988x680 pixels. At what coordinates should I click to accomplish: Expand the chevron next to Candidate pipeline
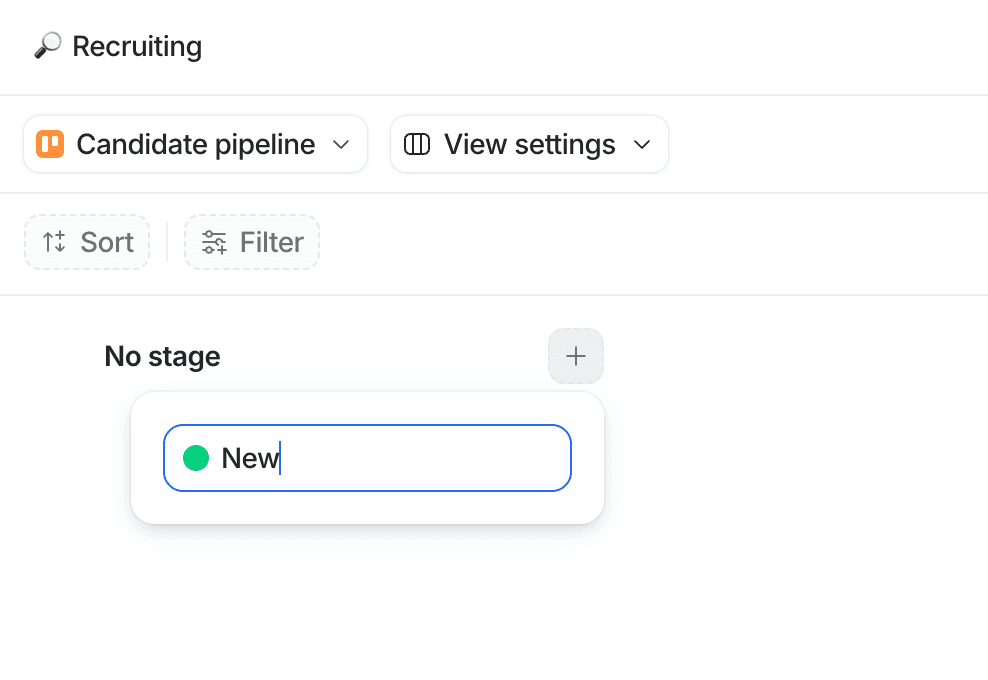[x=341, y=144]
